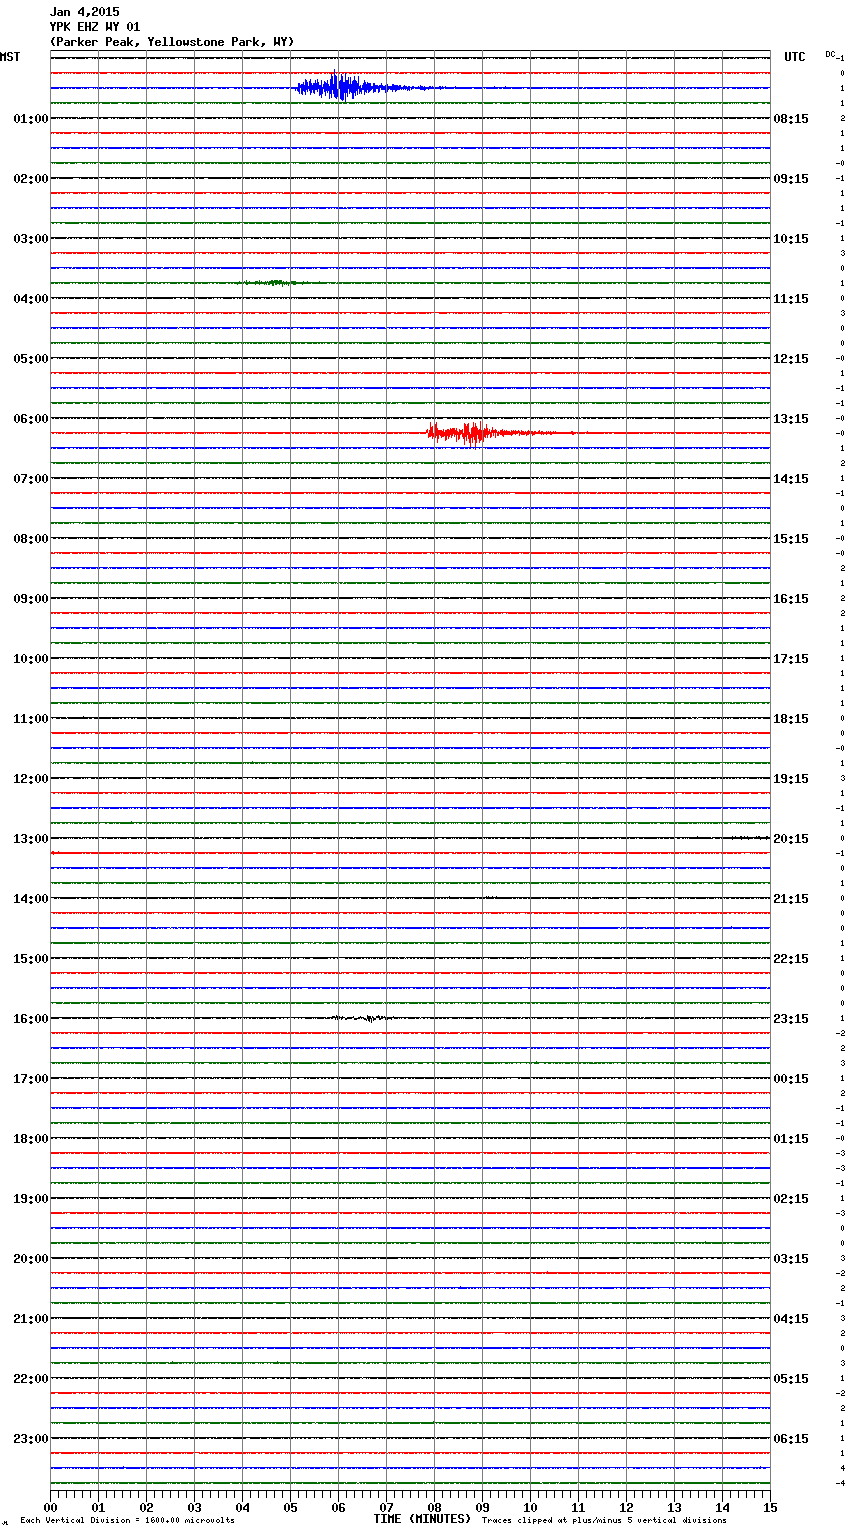
Task: Click the small black wiggle on the 16:00 trace
Action: (362, 1018)
